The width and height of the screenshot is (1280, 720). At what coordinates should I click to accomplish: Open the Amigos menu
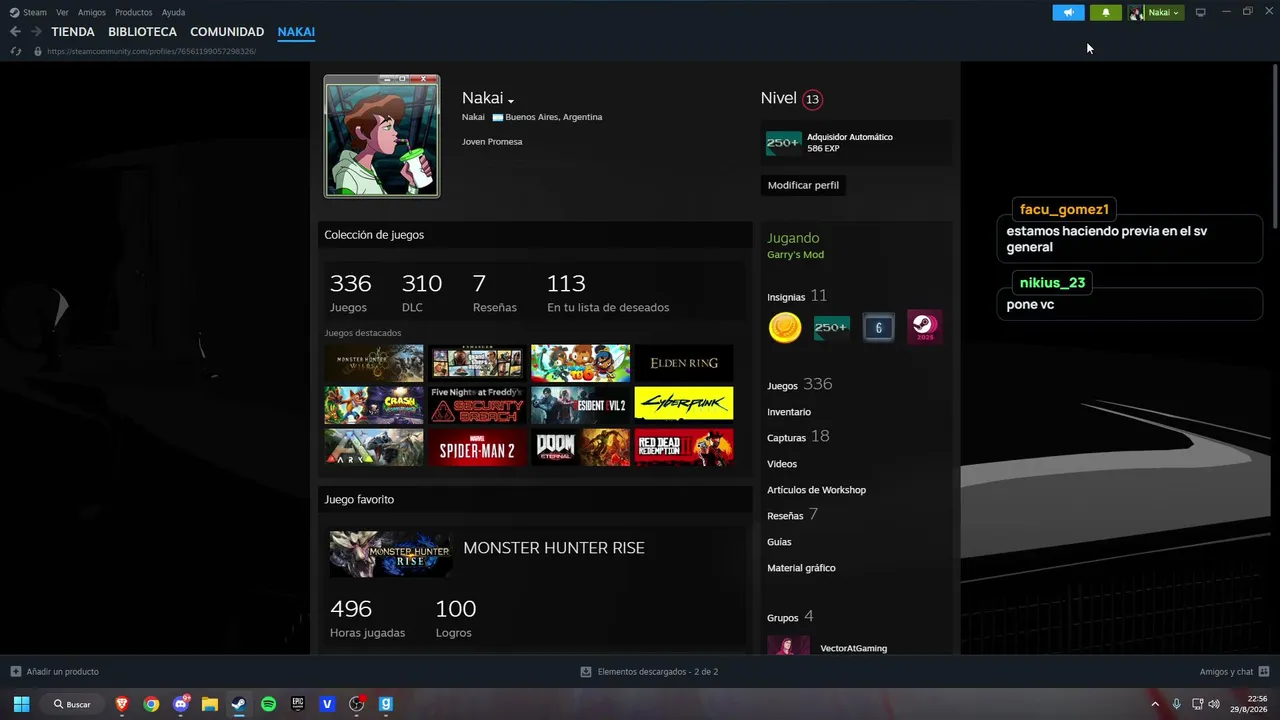click(x=92, y=13)
